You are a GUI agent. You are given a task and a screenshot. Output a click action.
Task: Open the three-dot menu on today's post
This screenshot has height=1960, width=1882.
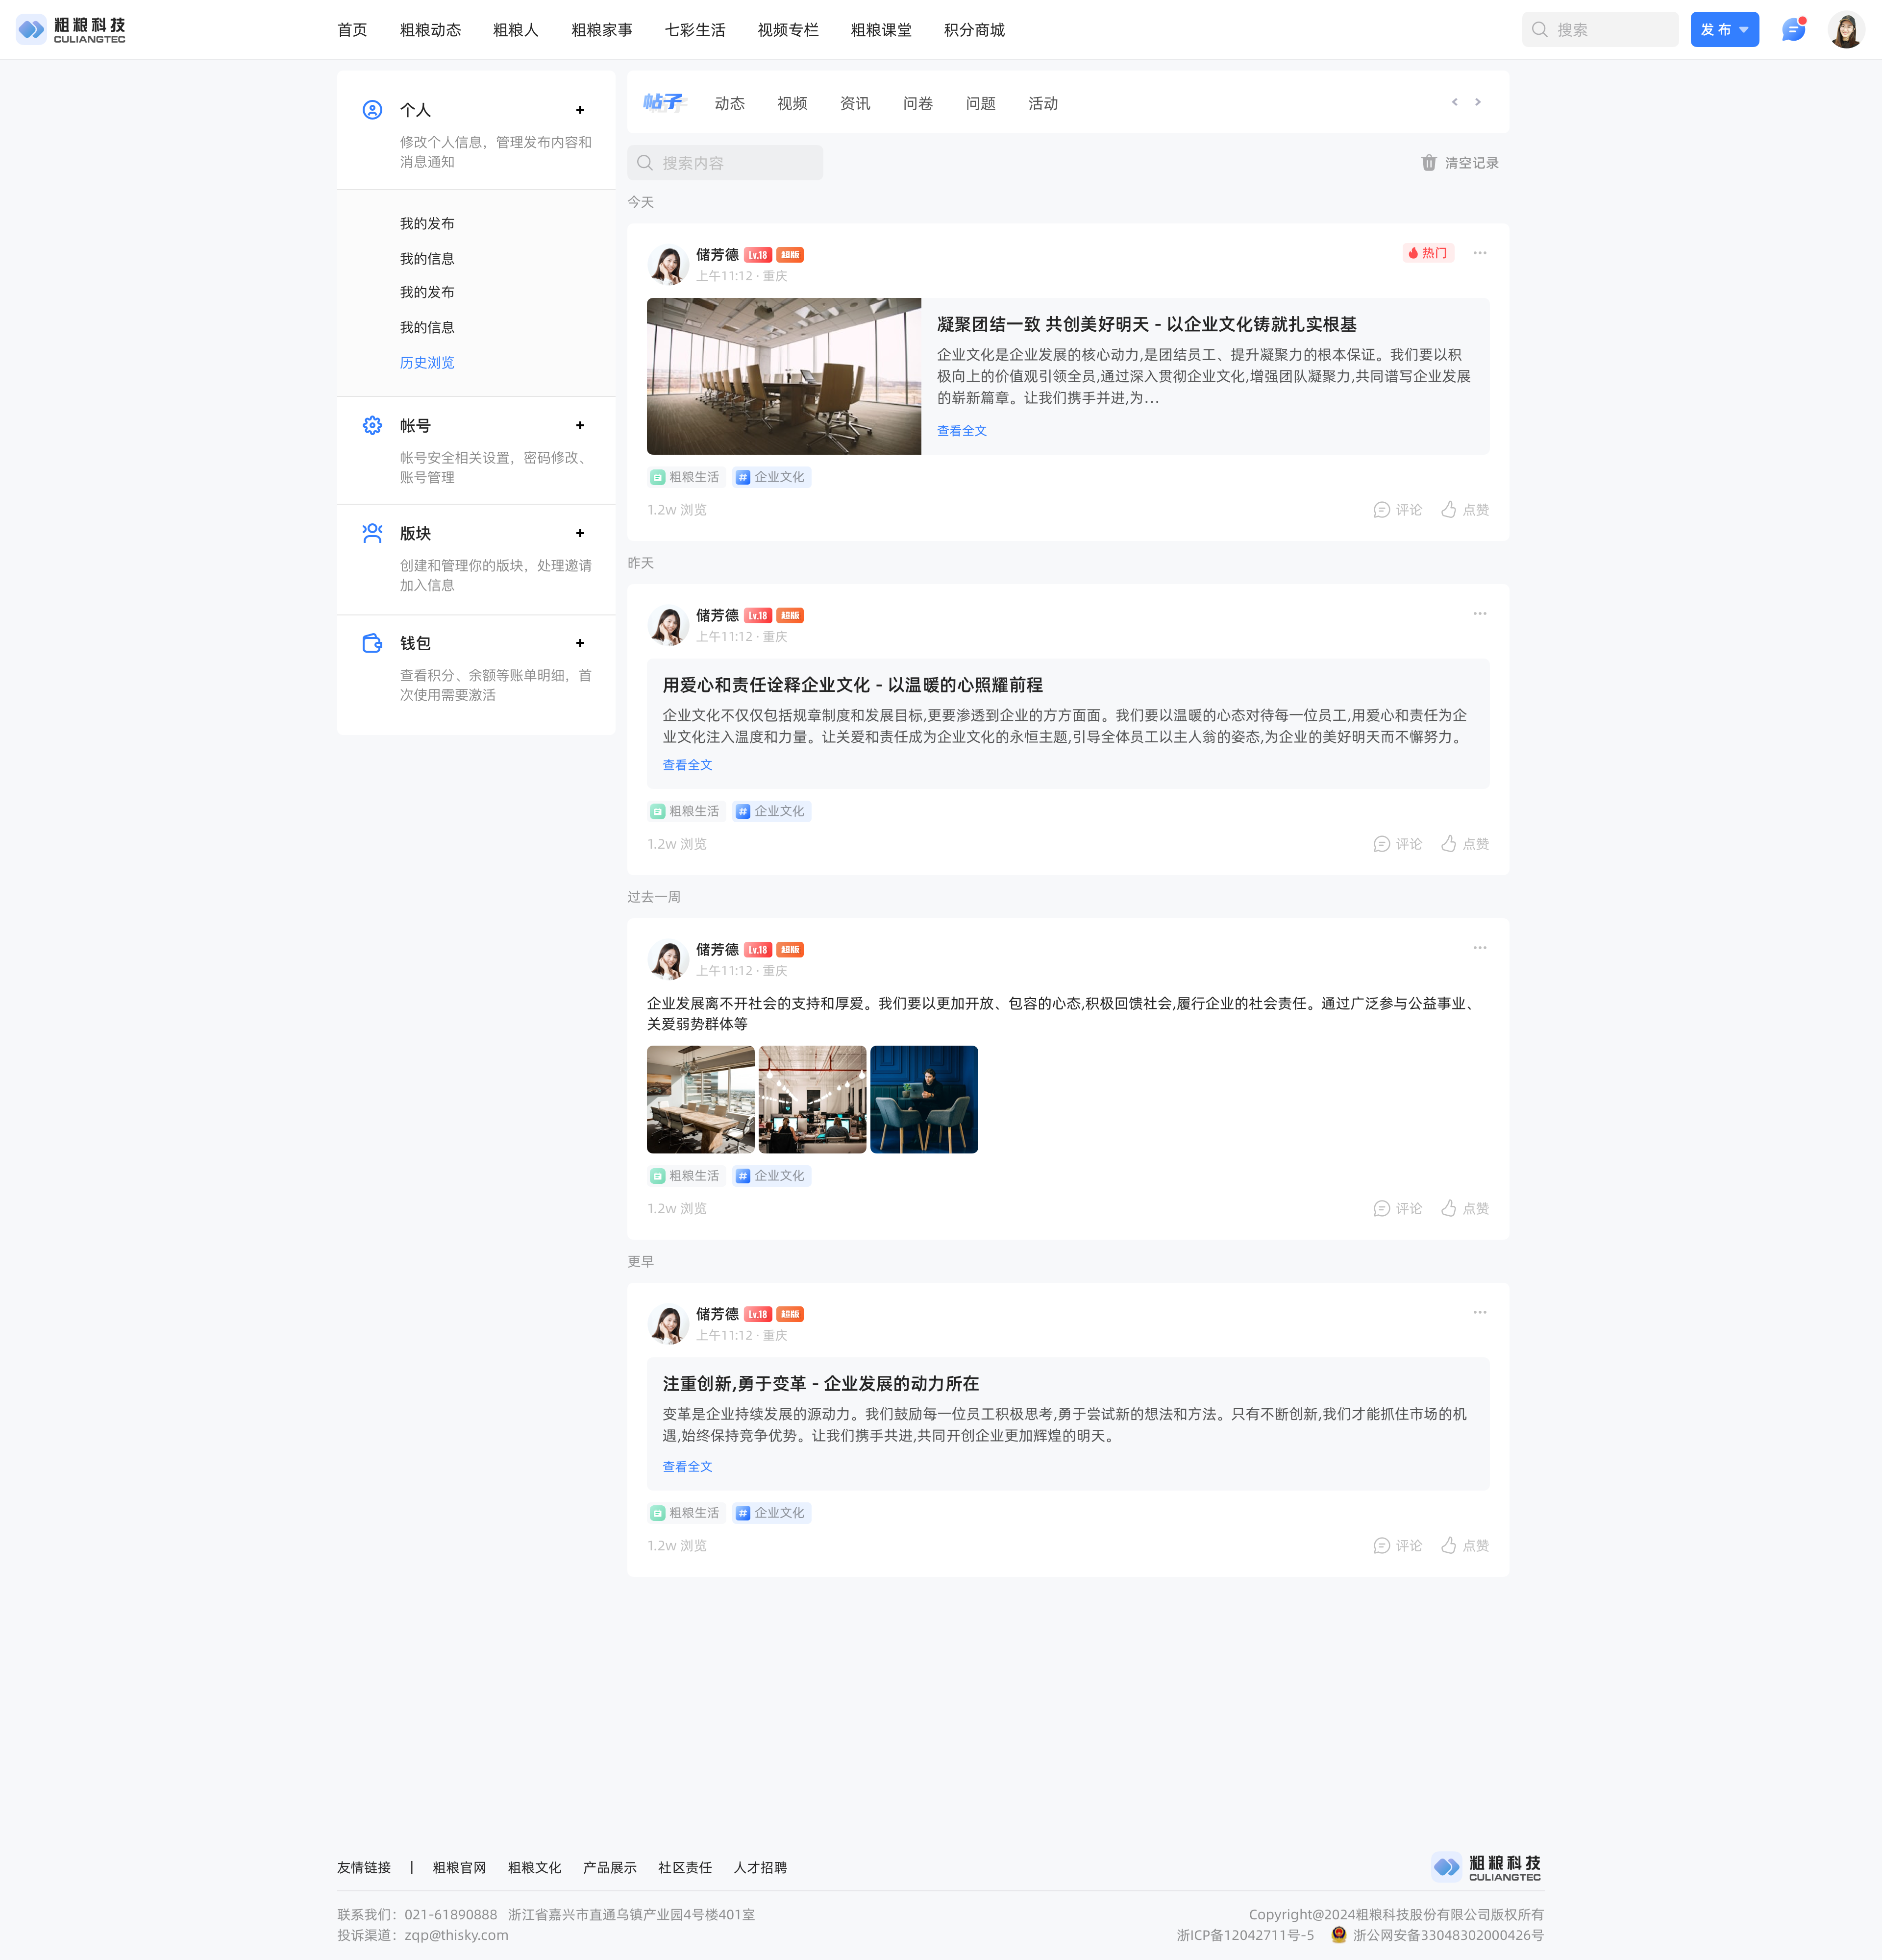pos(1479,253)
